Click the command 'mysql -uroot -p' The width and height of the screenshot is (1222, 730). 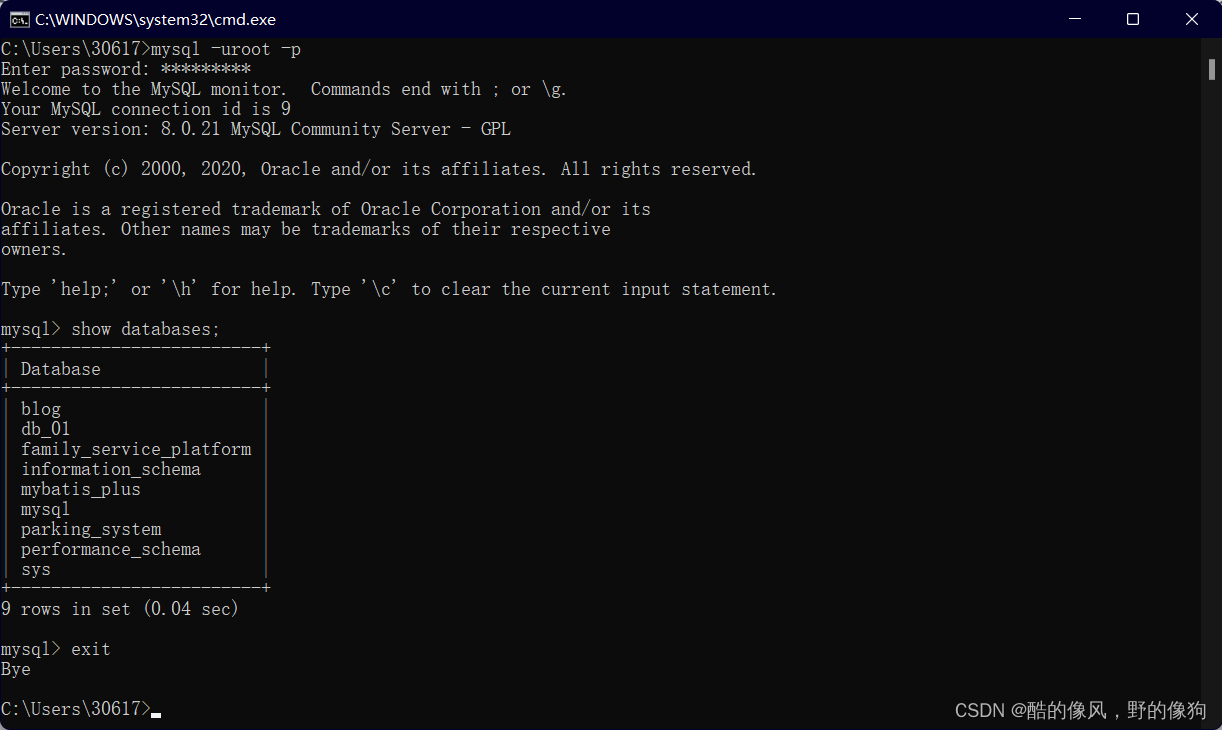coord(226,49)
